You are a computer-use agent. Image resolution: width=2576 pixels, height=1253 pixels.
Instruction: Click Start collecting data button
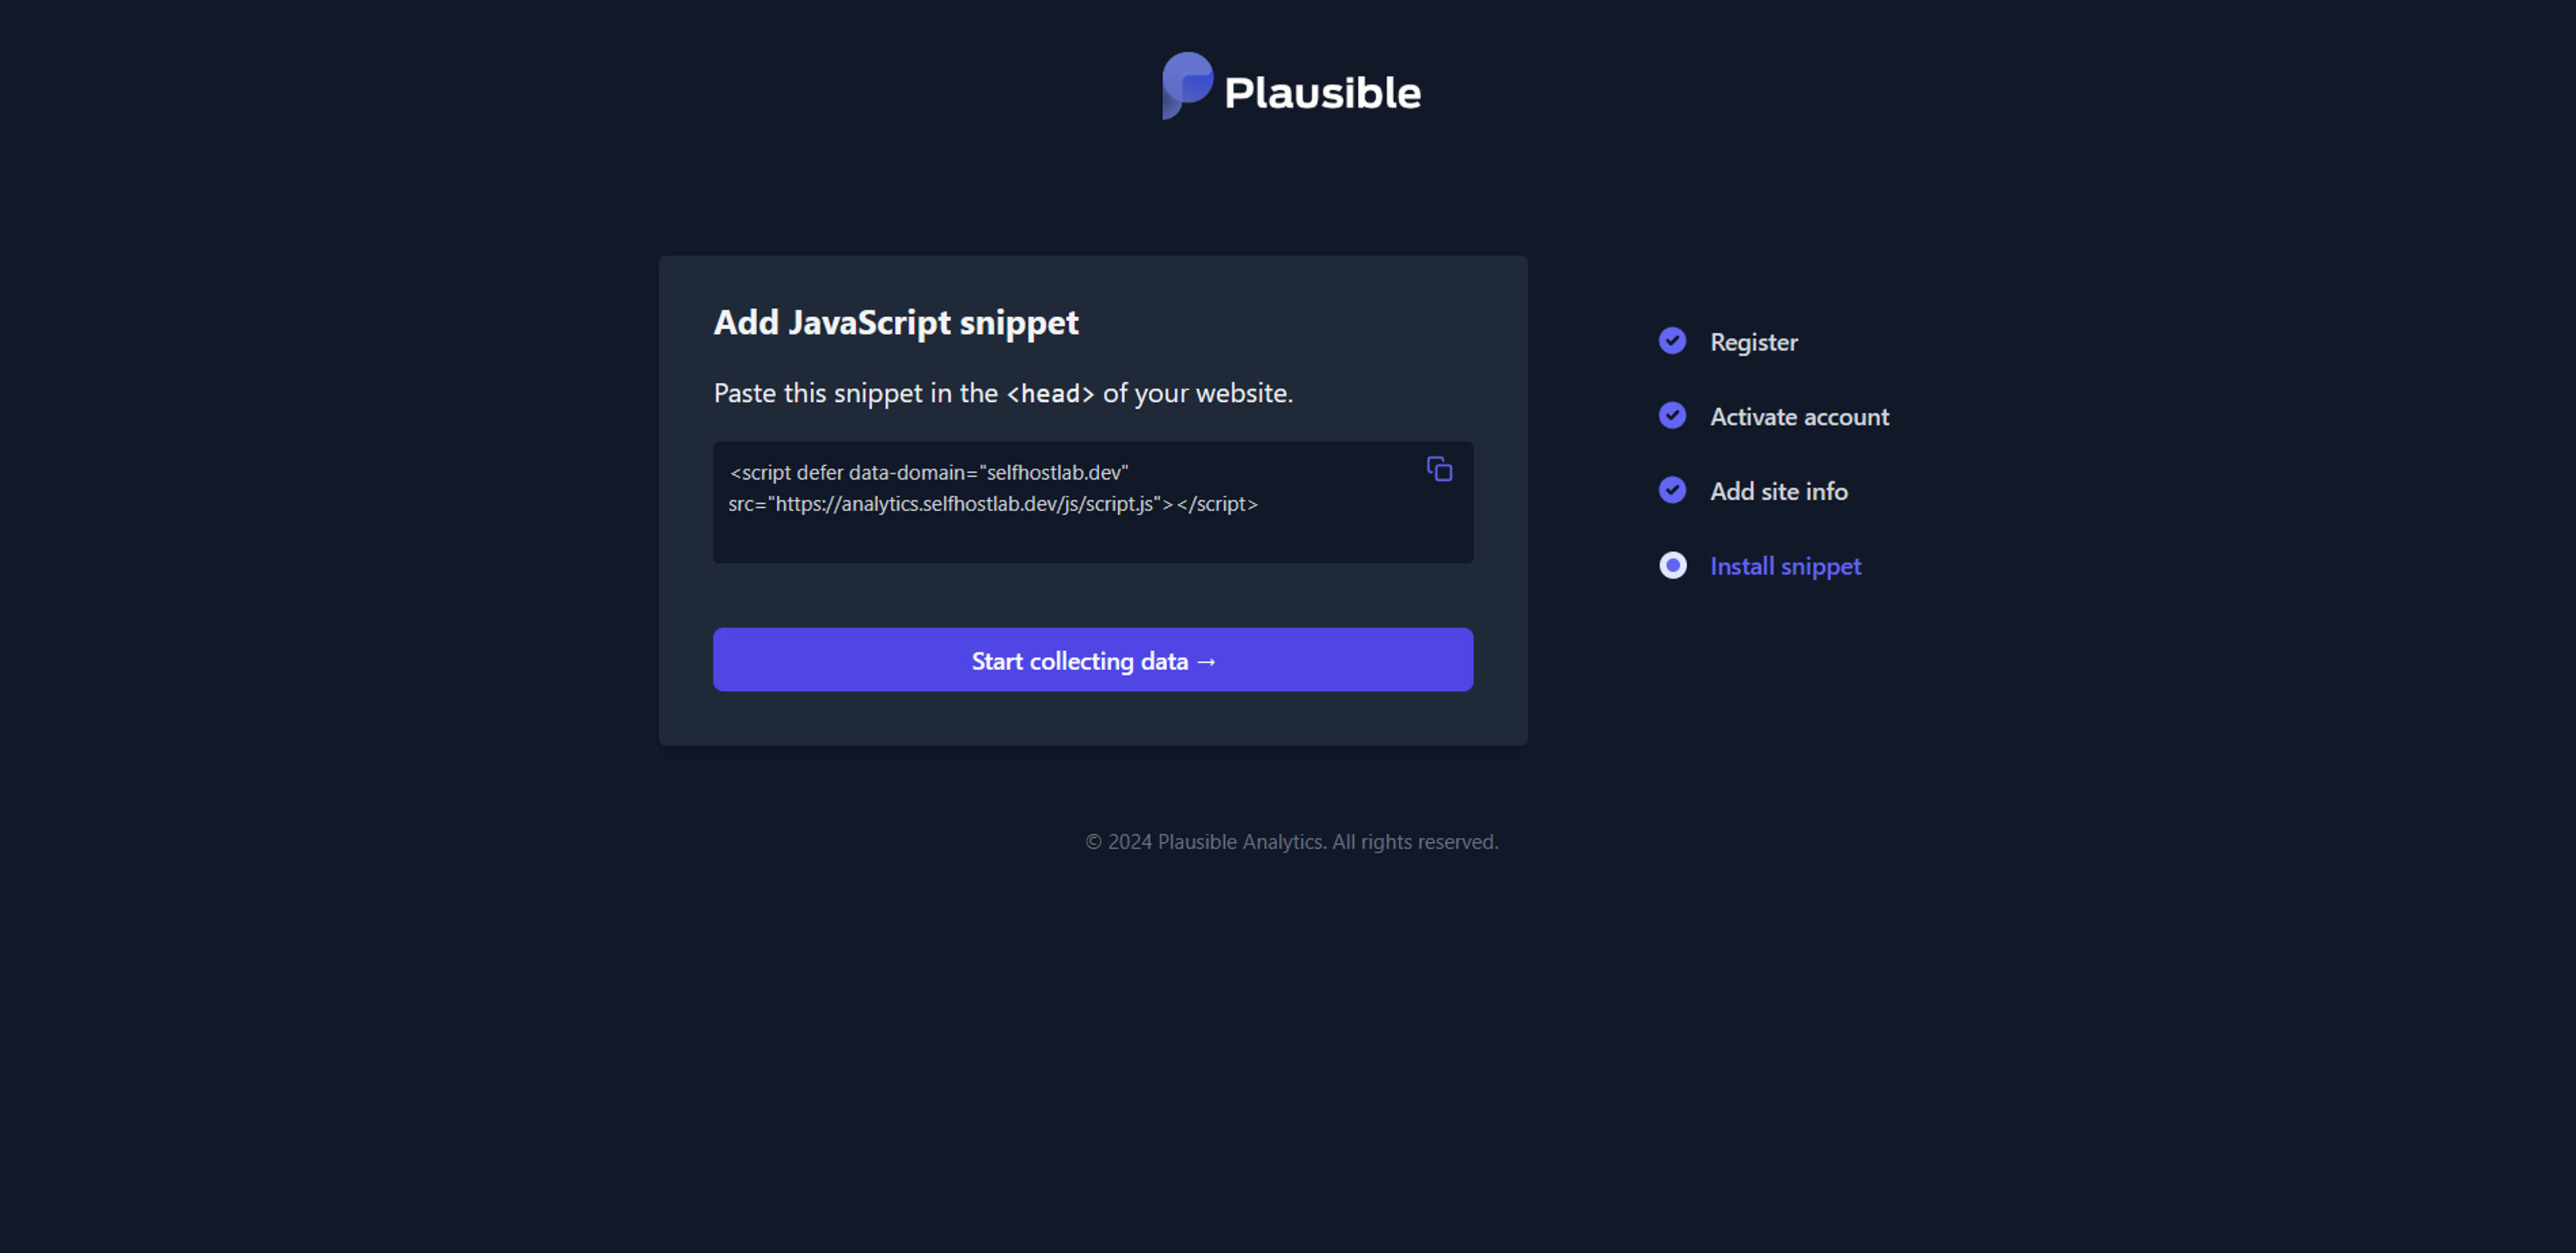pyautogui.click(x=1093, y=660)
